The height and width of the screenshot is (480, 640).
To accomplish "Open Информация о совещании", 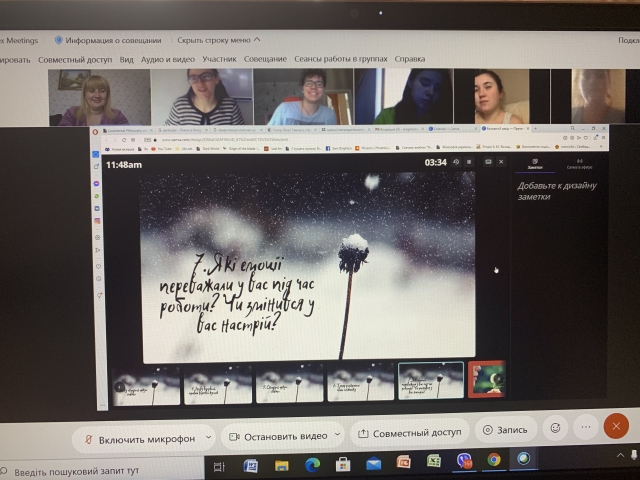I will pyautogui.click(x=108, y=40).
